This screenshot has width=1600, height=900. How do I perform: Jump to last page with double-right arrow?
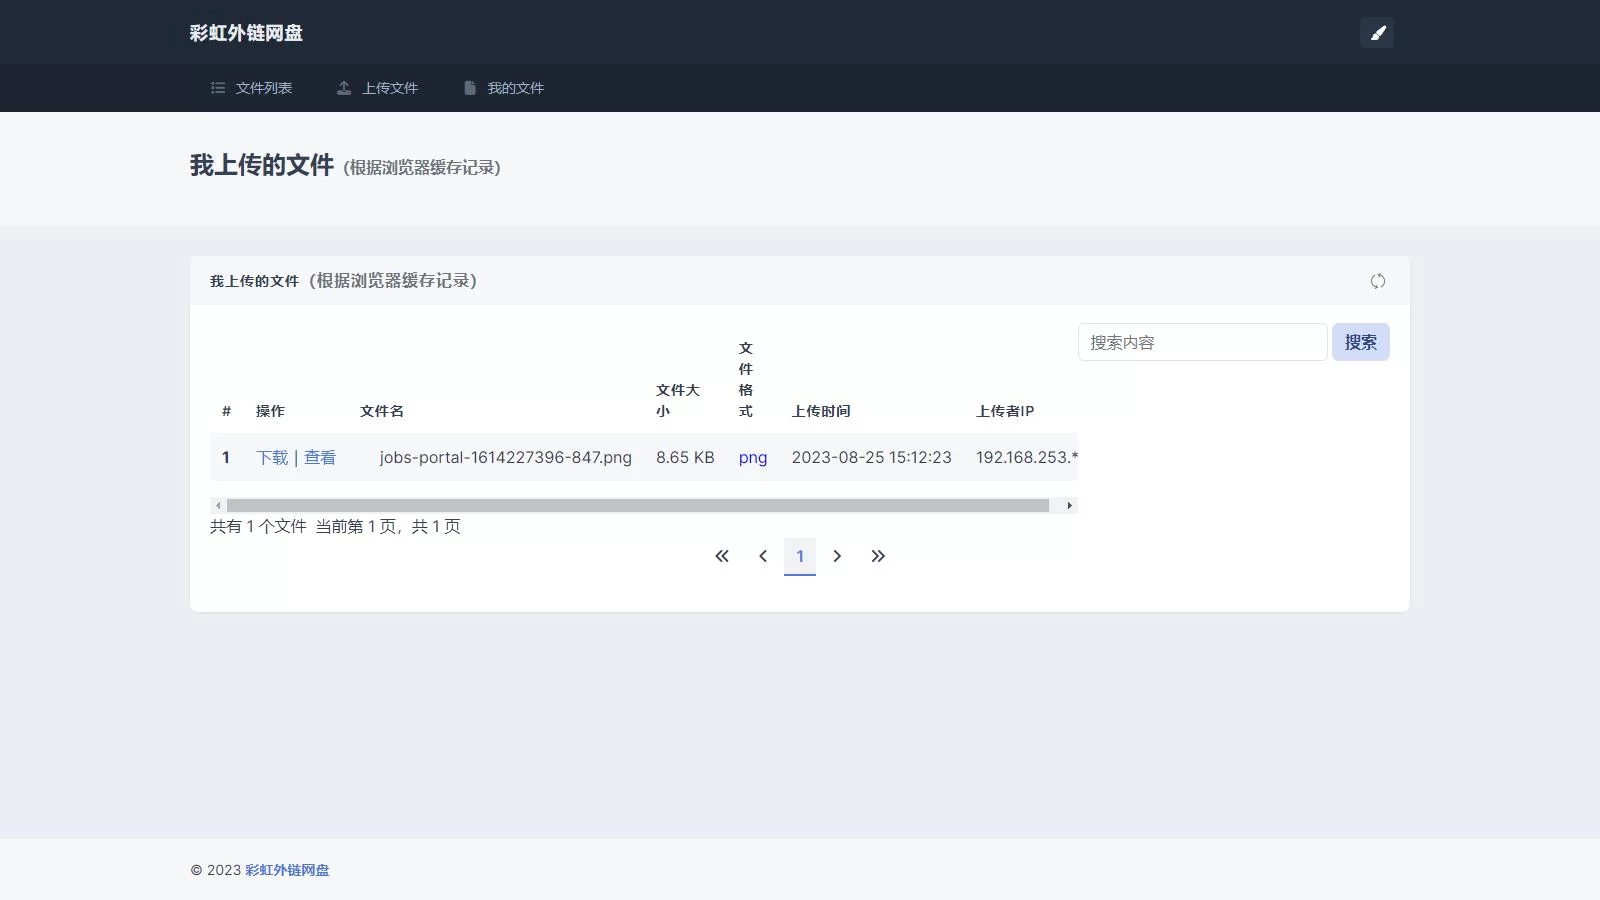pyautogui.click(x=879, y=556)
